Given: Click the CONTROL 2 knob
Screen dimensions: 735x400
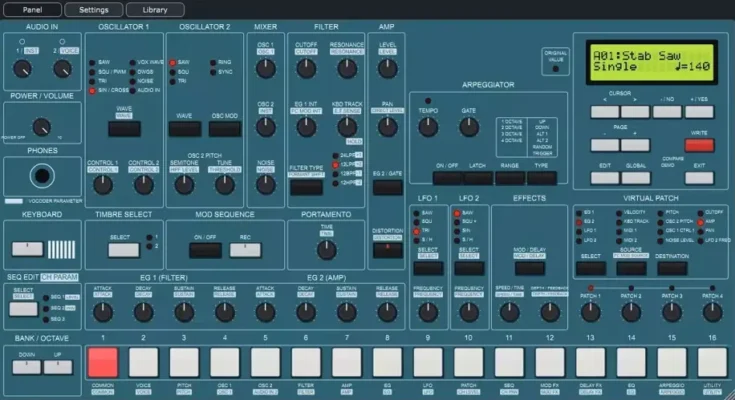Looking at the screenshot, I should tap(143, 185).
